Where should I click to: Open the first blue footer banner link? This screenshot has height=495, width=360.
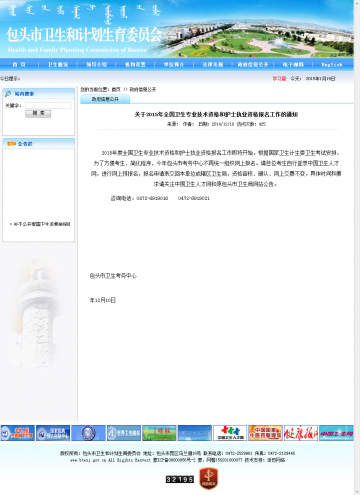point(17,433)
